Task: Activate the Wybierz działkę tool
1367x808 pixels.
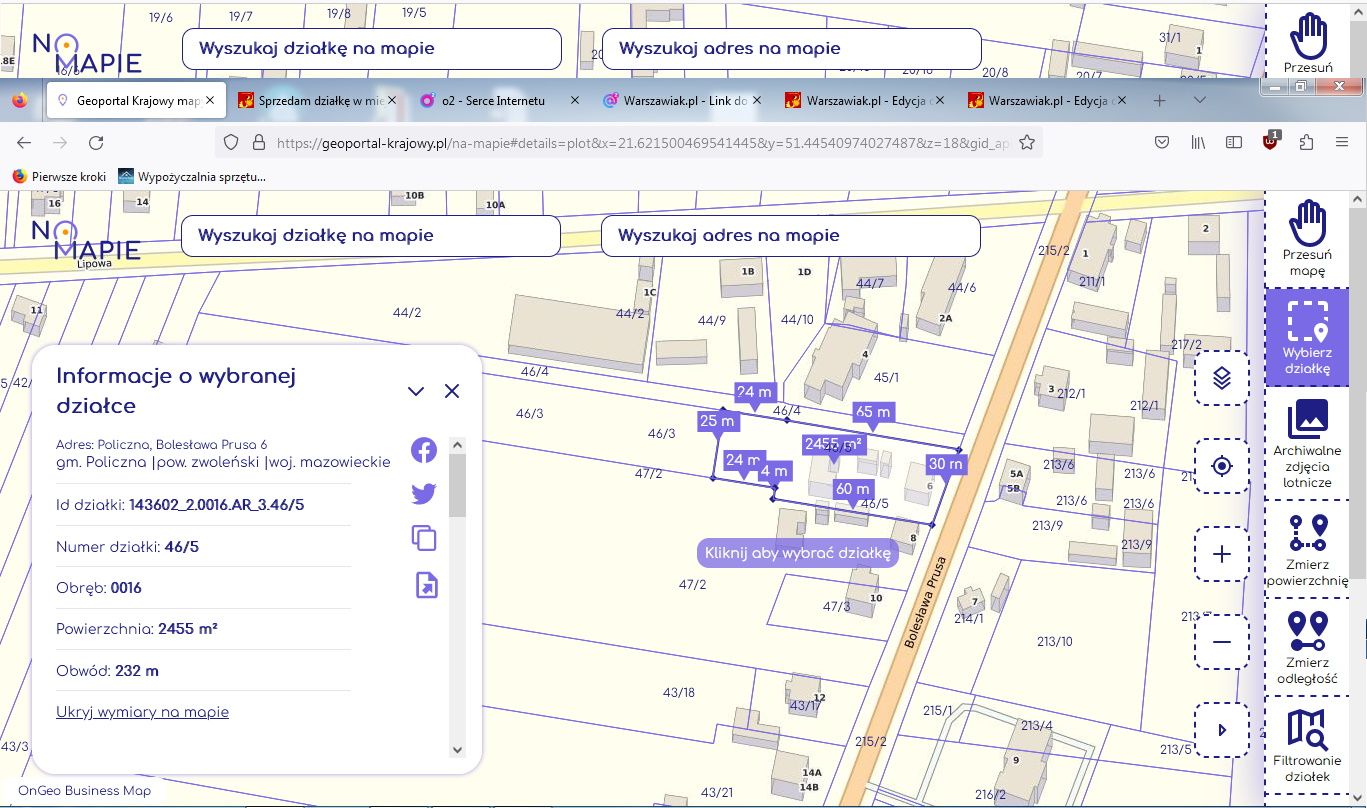Action: click(x=1307, y=337)
